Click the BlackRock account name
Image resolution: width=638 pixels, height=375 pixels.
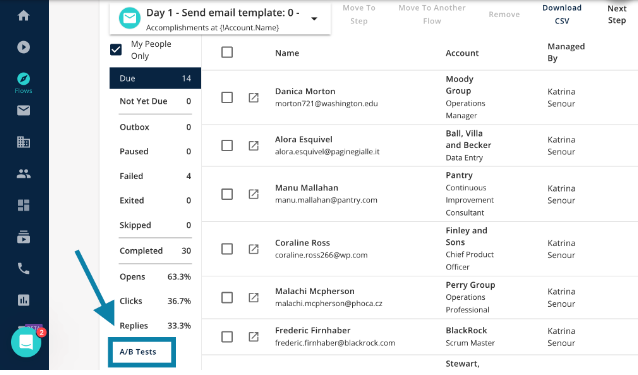[x=466, y=330]
